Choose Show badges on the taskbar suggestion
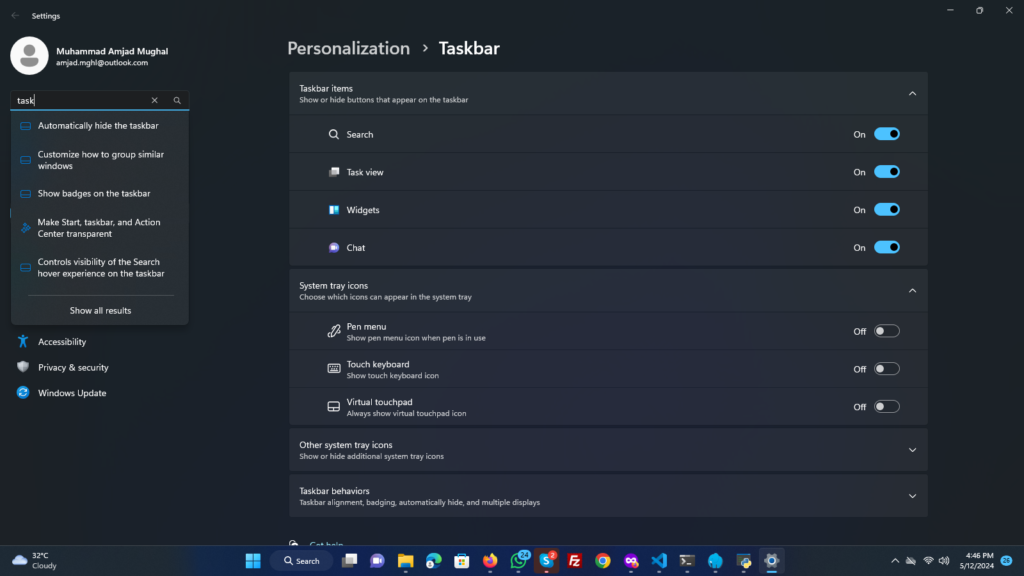Image resolution: width=1024 pixels, height=576 pixels. point(94,193)
